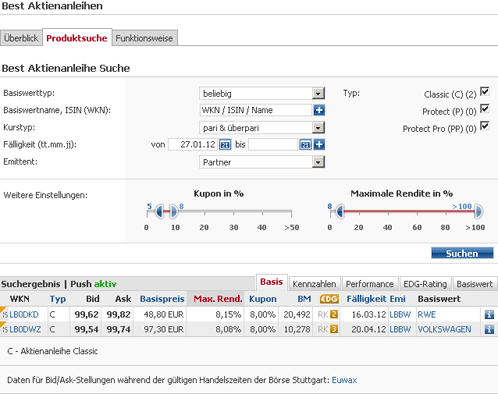This screenshot has width=498, height=394.
Task: Click the EDG rating badge of LB0DWZ
Action: (334, 329)
